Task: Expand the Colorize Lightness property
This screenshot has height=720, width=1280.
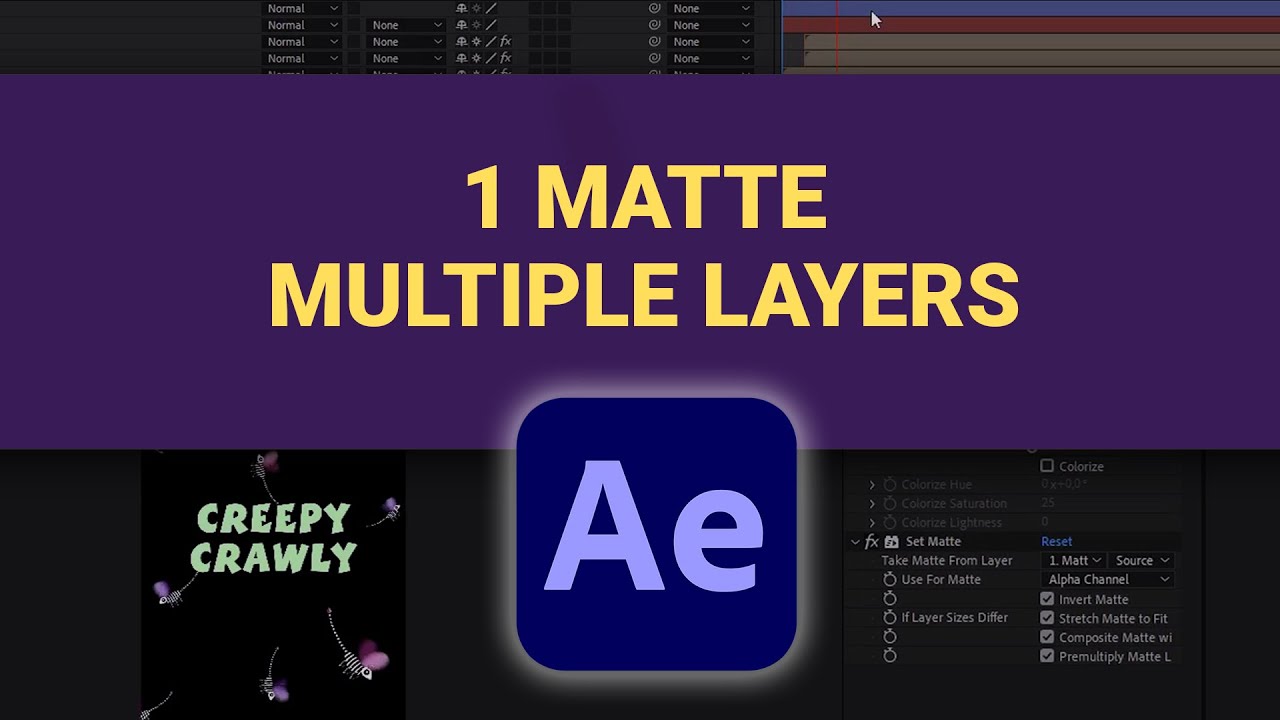Action: coord(872,523)
